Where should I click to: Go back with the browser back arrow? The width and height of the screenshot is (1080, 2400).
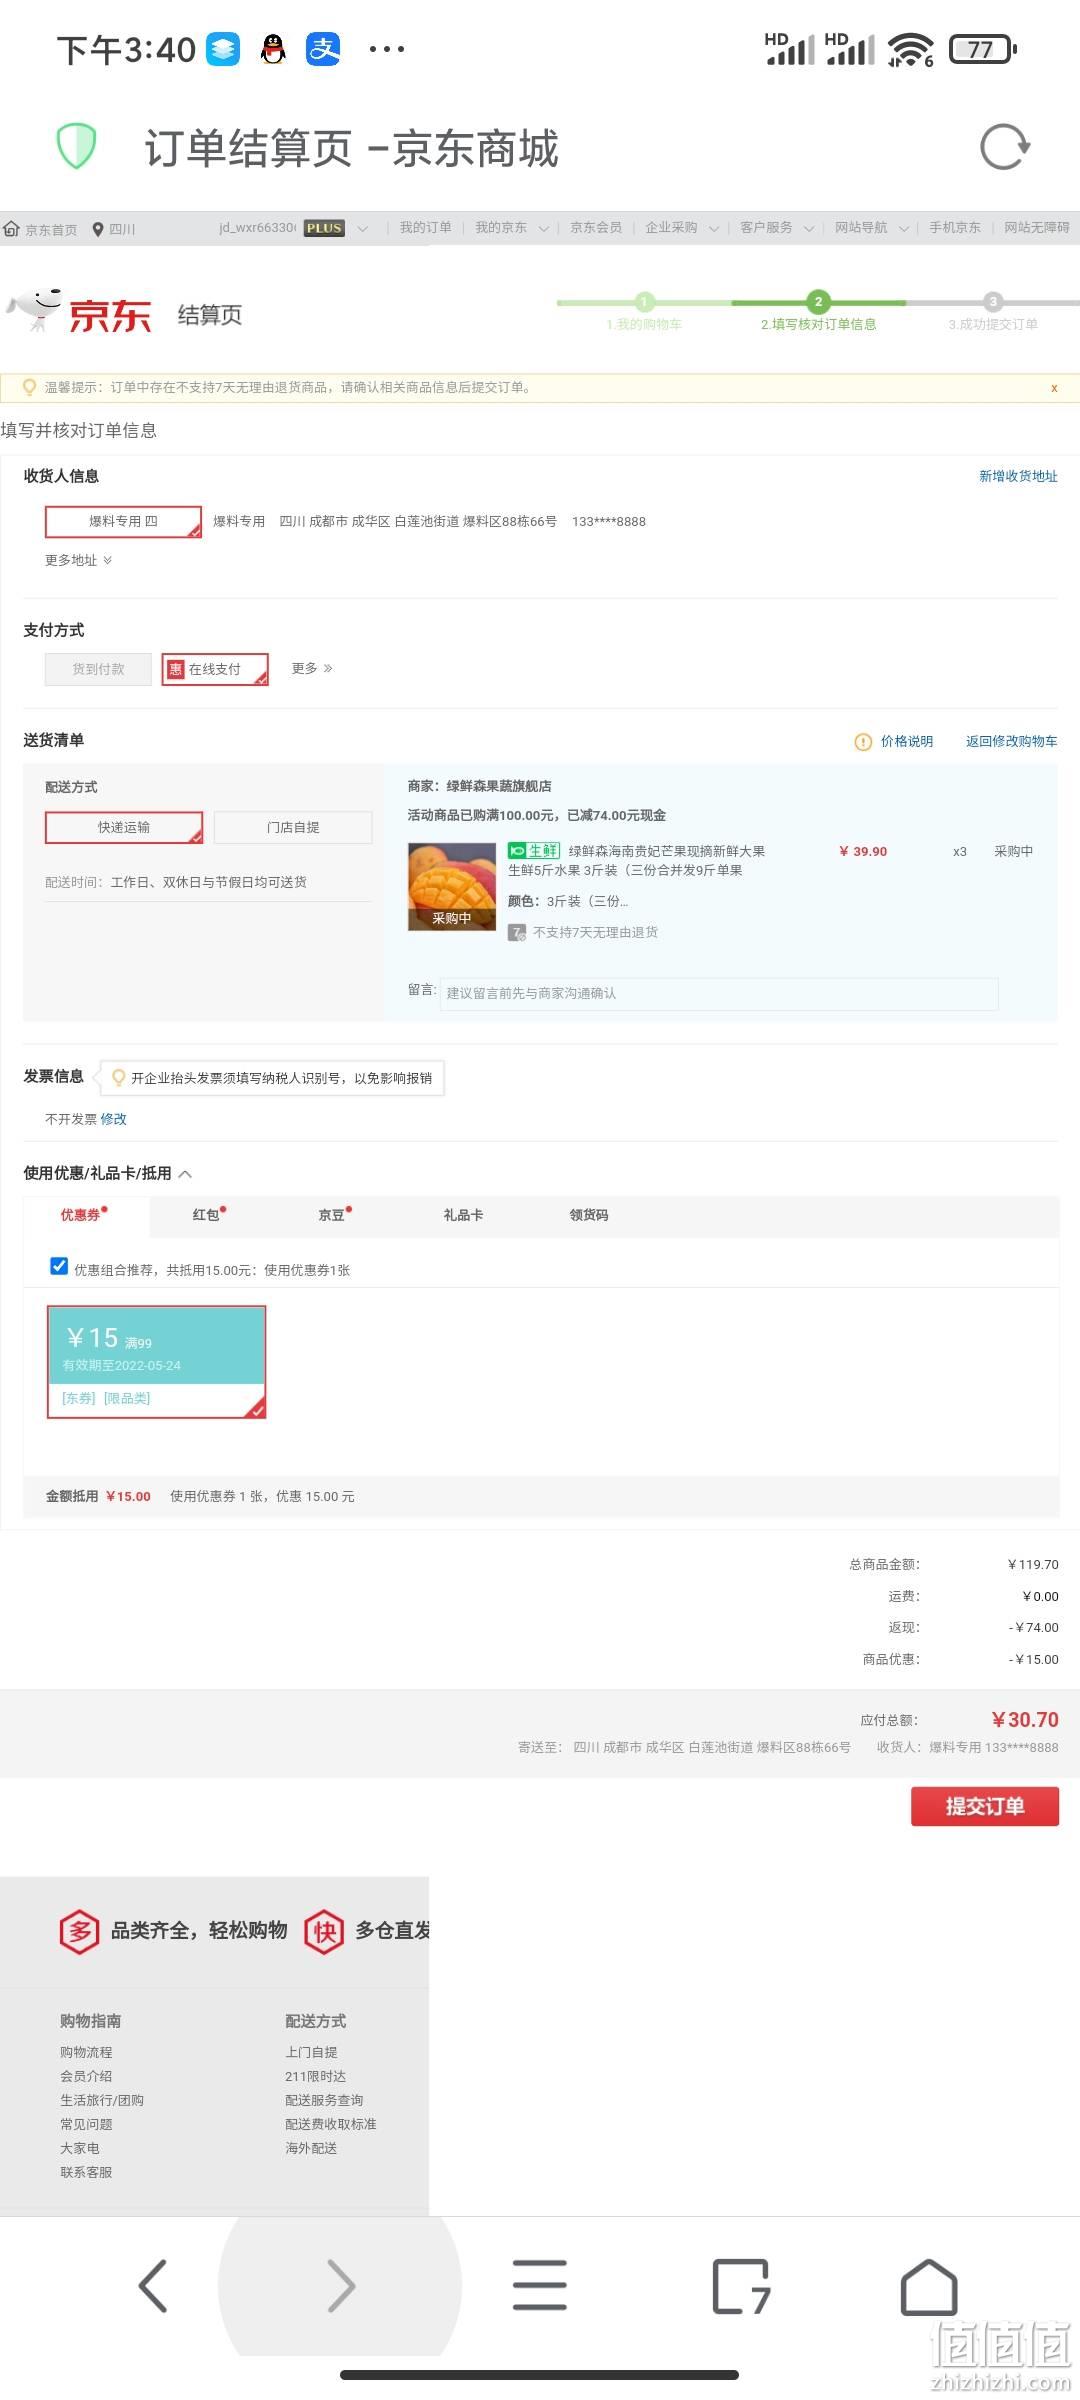tap(153, 2286)
